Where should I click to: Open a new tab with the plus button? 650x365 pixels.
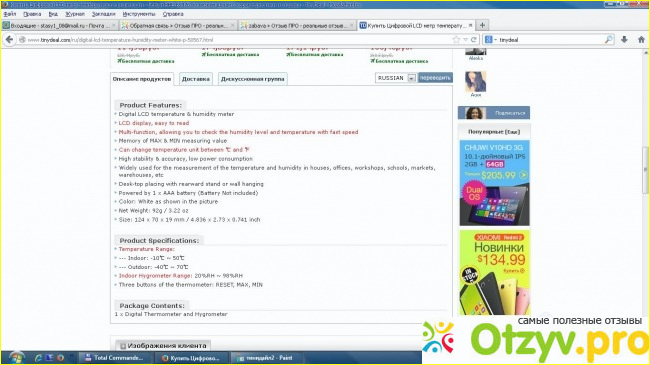[482, 25]
